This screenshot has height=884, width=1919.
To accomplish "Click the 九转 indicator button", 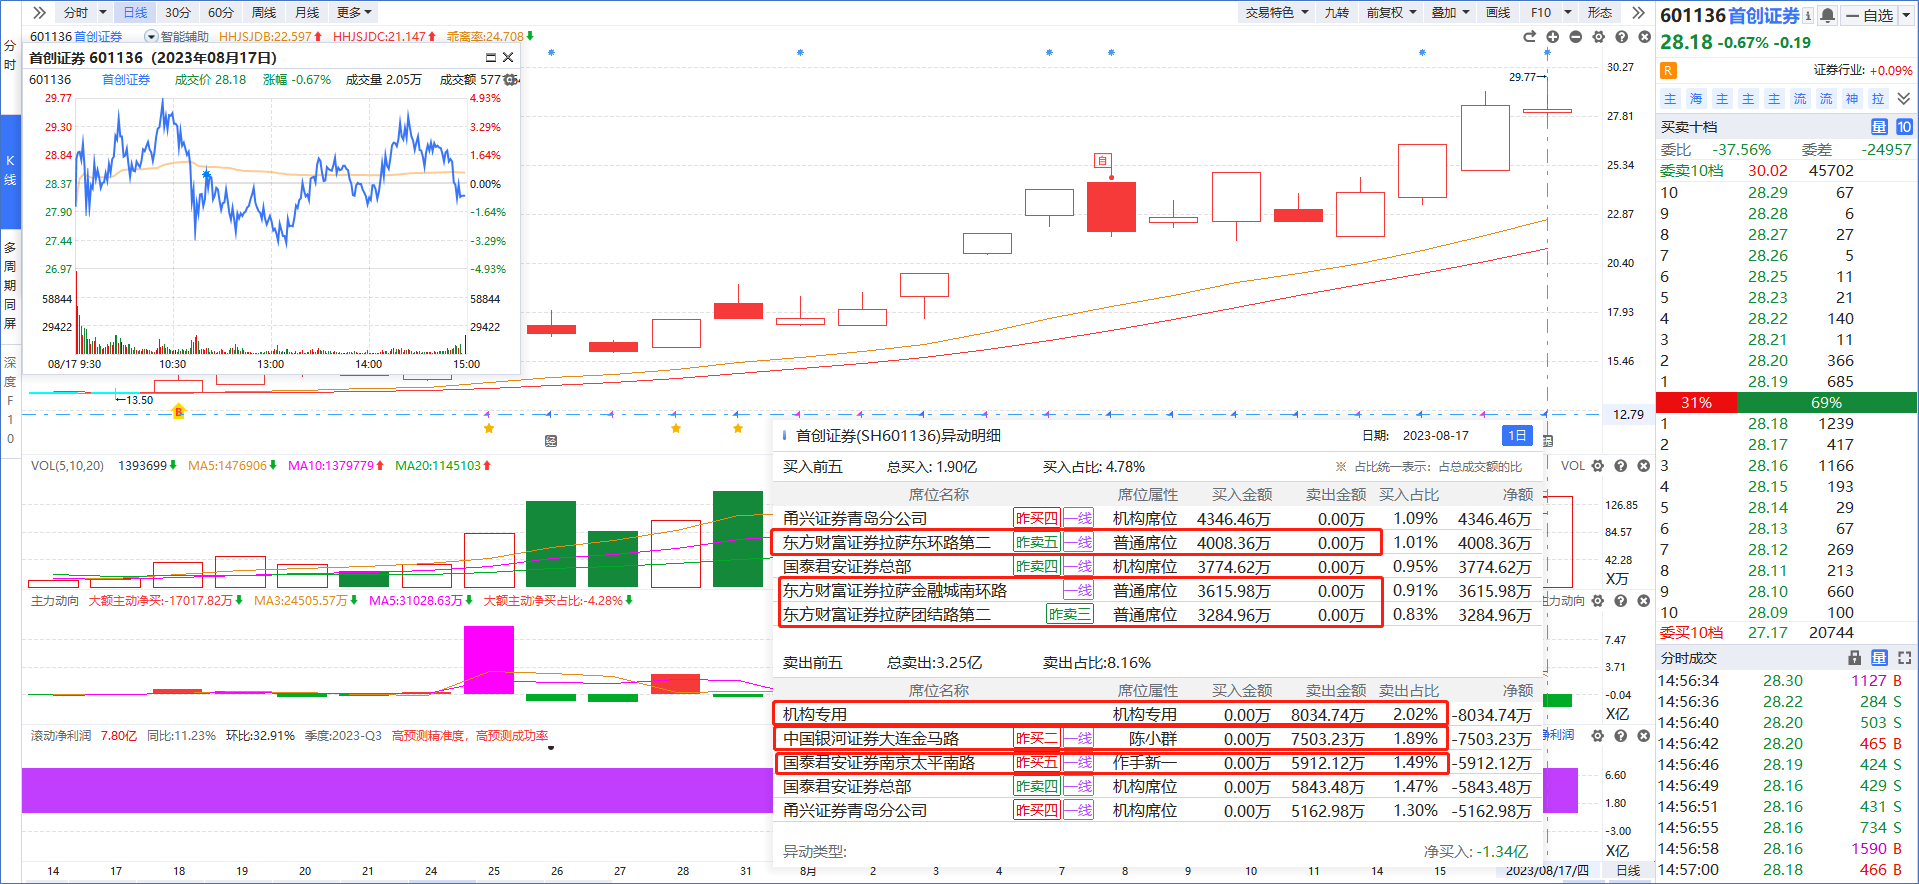I will click(1337, 12).
